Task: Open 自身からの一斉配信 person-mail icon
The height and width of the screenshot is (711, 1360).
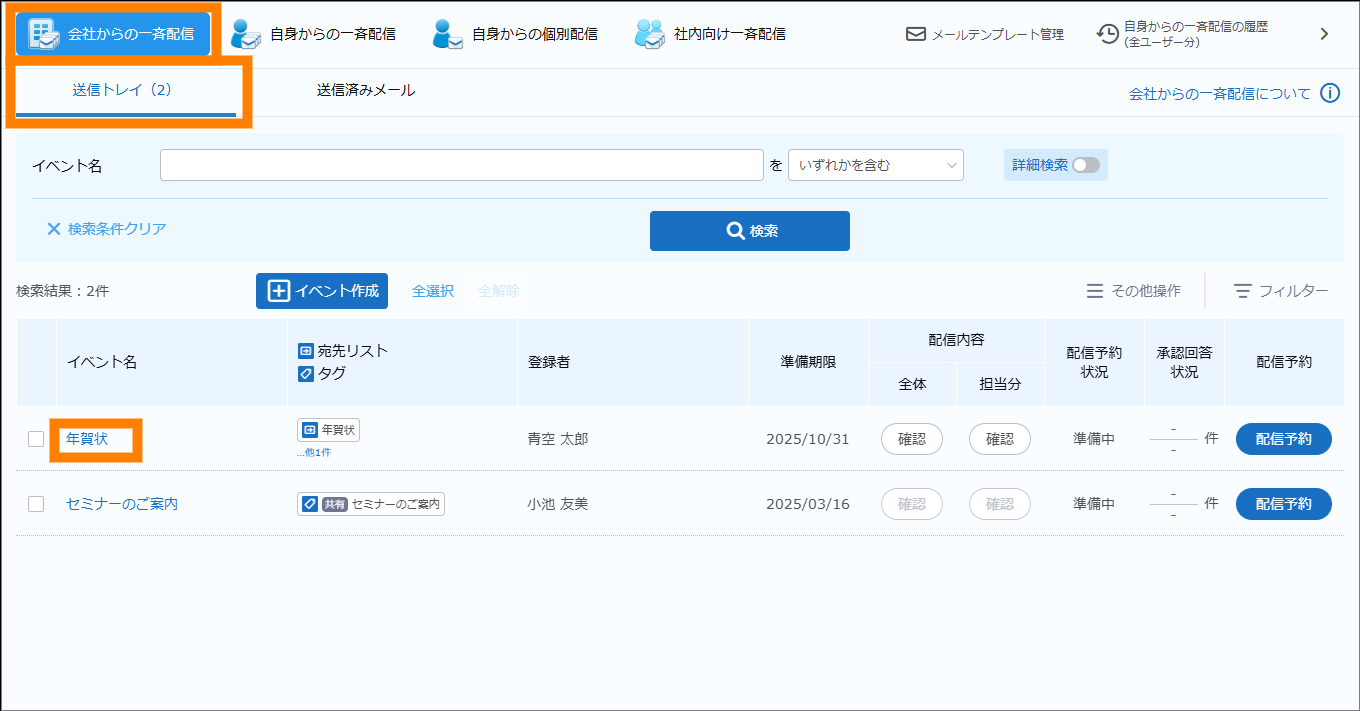Action: 246,34
